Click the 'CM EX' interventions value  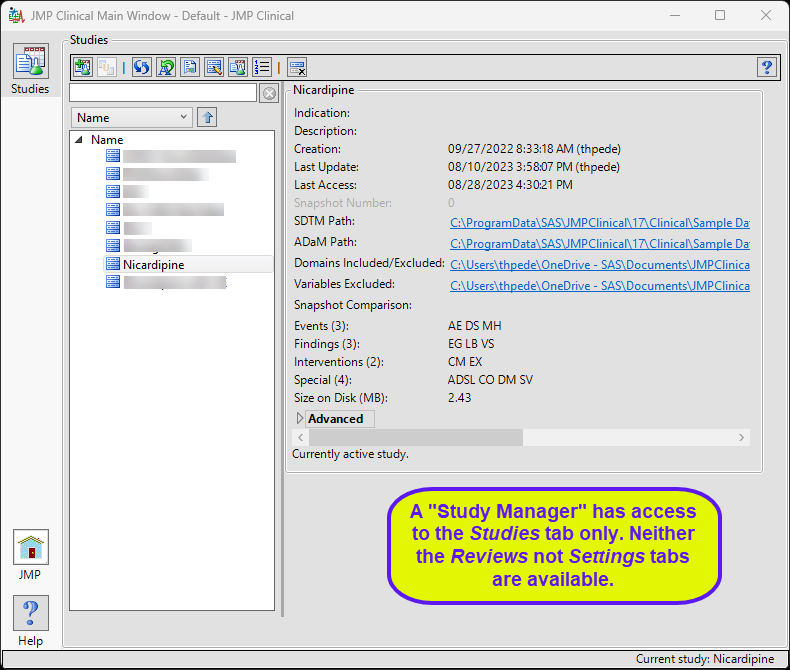(465, 362)
